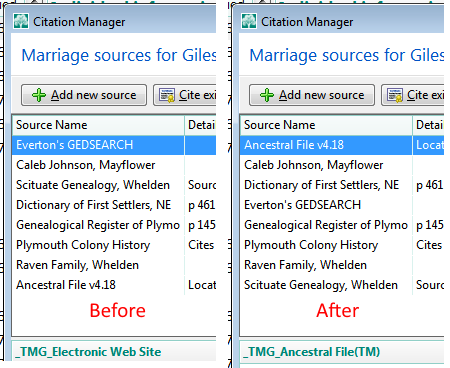Click _TMG_Electronic Web Site heading
The width and height of the screenshot is (450, 368).
coord(89,352)
